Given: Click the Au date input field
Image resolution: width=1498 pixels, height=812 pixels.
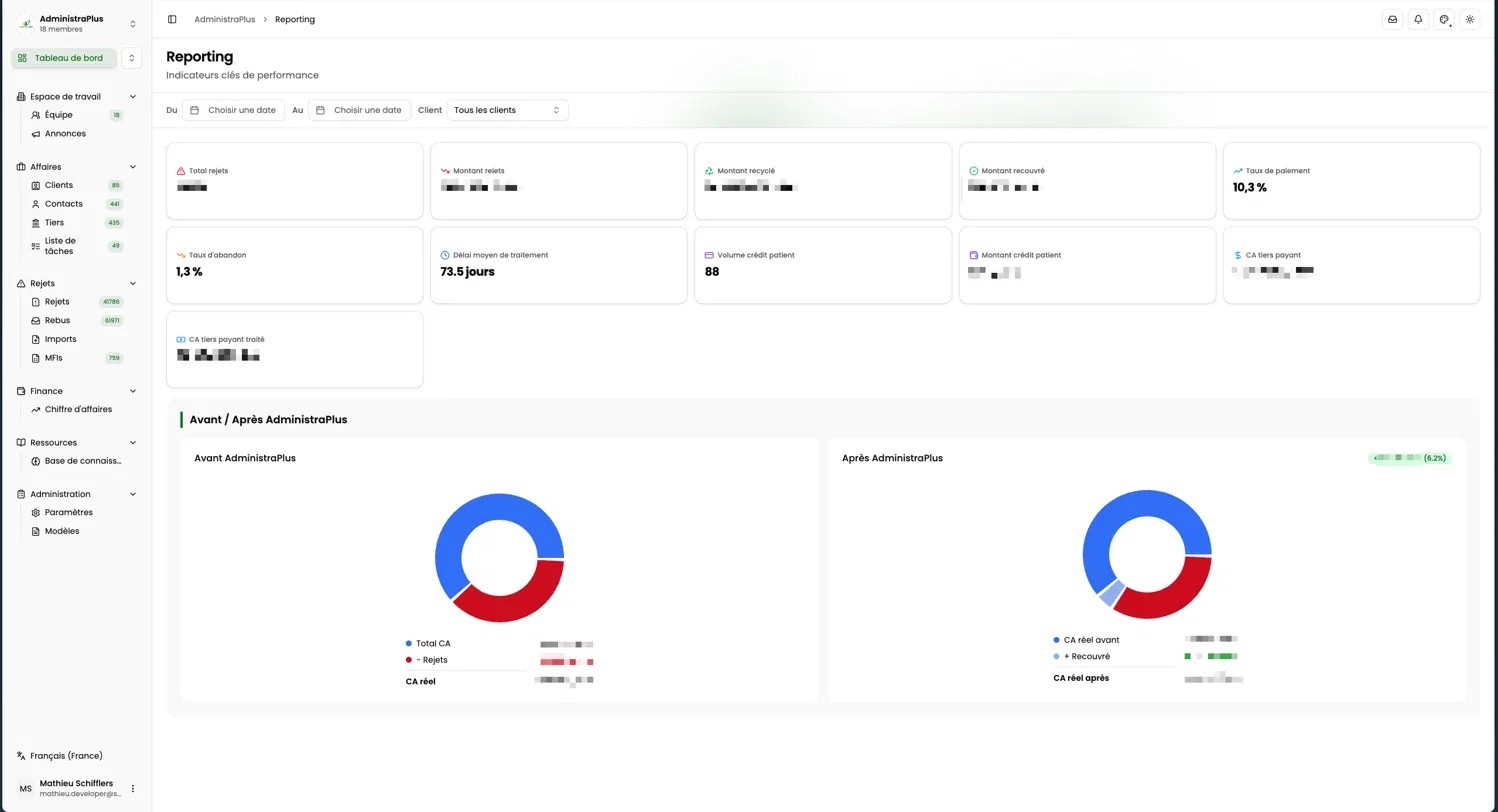Looking at the screenshot, I should (360, 110).
